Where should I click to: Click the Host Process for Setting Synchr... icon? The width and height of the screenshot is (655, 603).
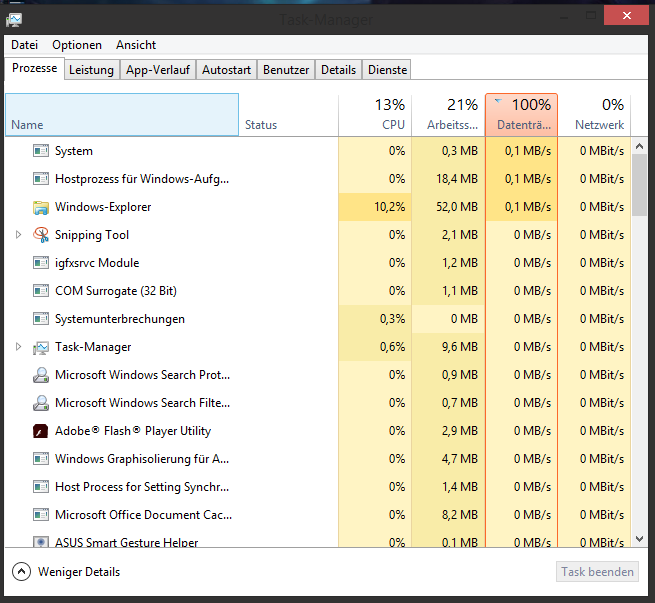41,486
